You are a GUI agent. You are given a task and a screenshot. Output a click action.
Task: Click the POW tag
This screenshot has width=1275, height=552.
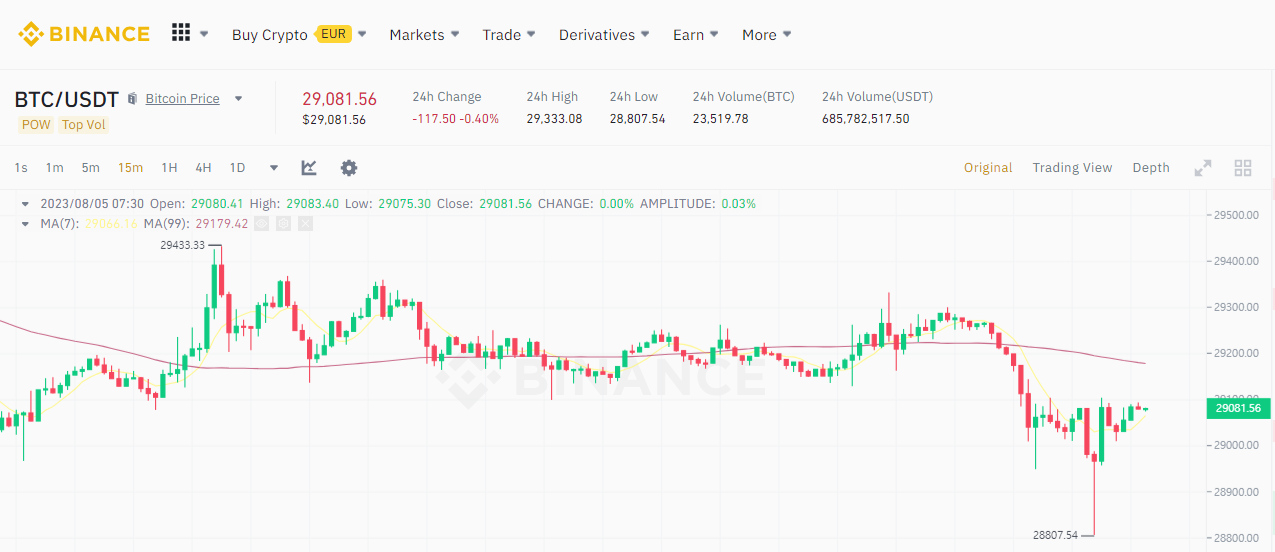pyautogui.click(x=36, y=125)
